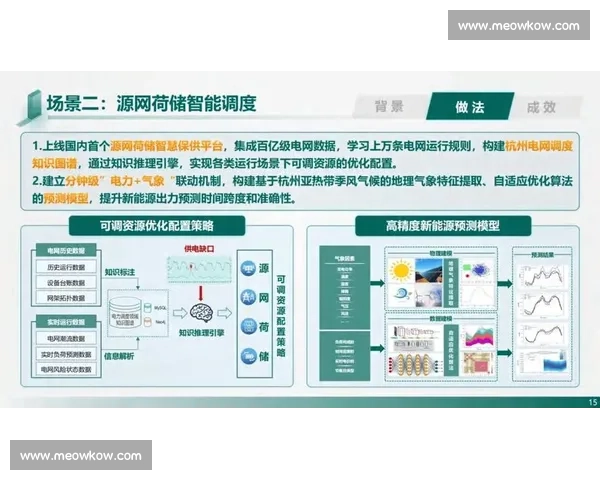
Task: Click the blue 网 circle icon
Action: click(x=248, y=297)
